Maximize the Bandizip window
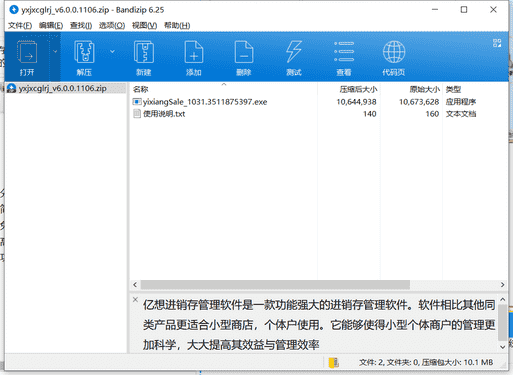513x375 pixels. click(x=464, y=10)
